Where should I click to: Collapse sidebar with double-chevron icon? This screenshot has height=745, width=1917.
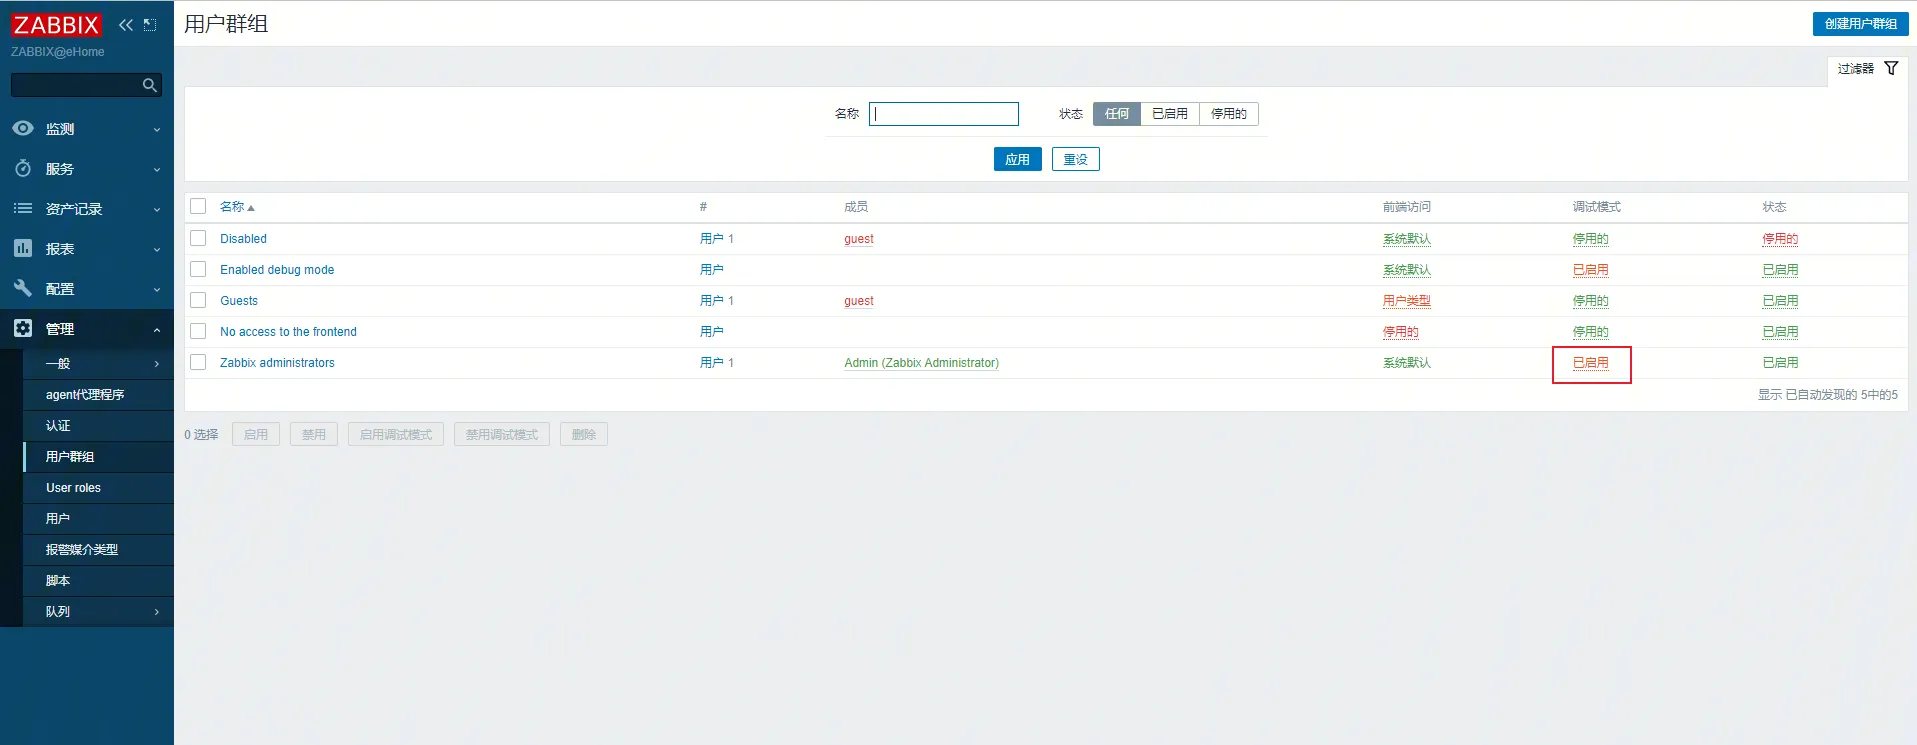point(126,25)
